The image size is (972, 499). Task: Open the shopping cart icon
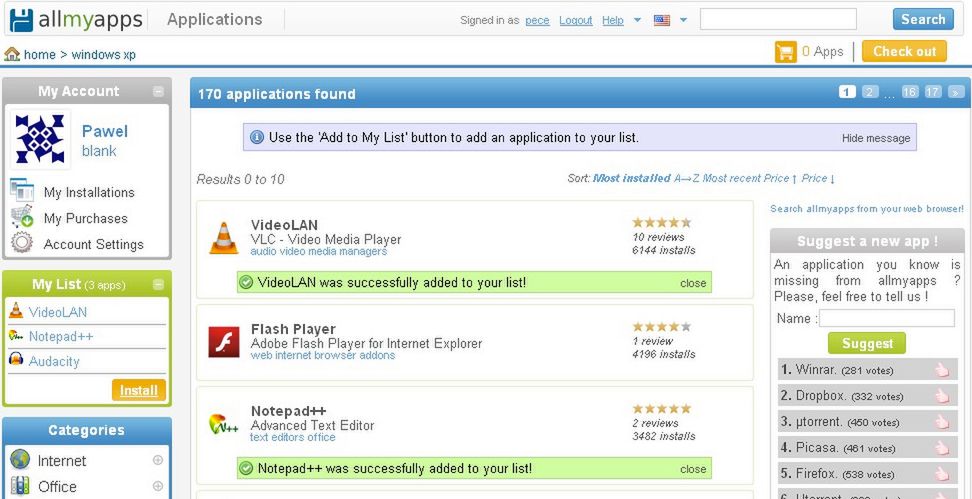tap(785, 52)
